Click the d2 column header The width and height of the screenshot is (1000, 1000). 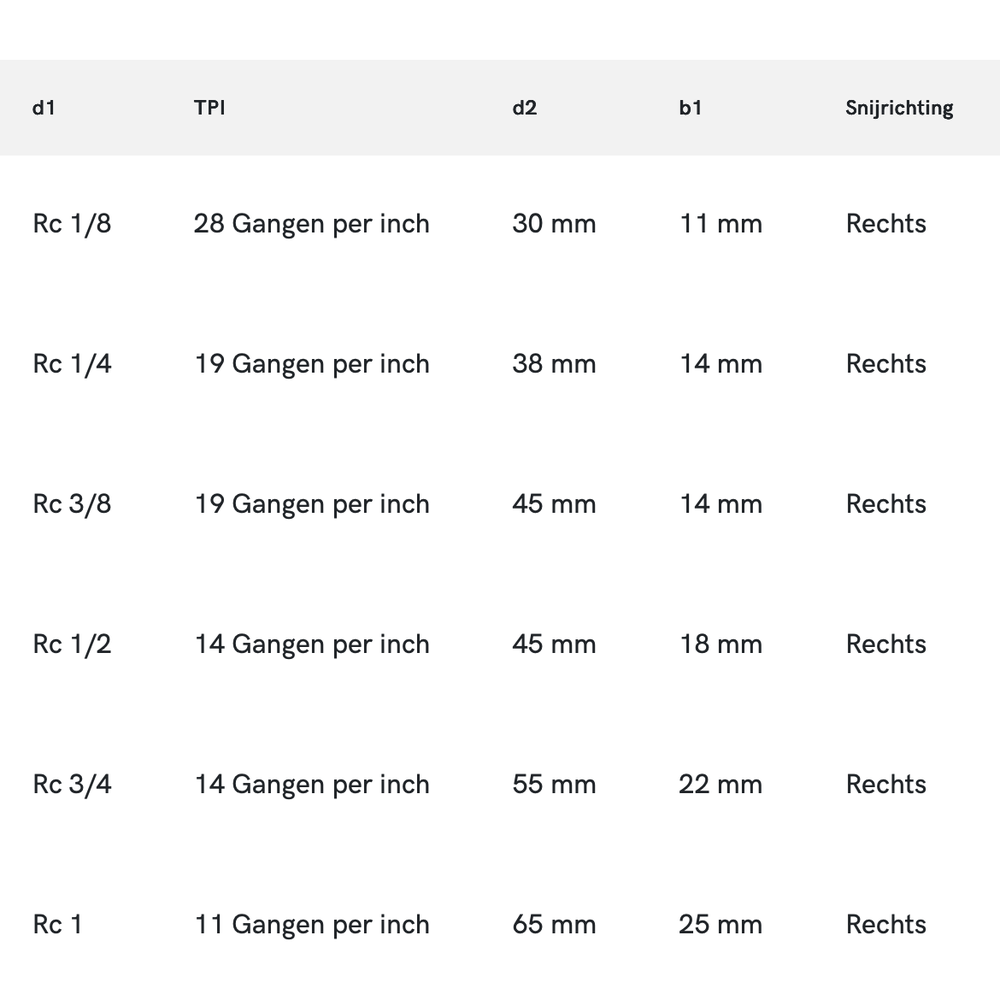pos(524,108)
